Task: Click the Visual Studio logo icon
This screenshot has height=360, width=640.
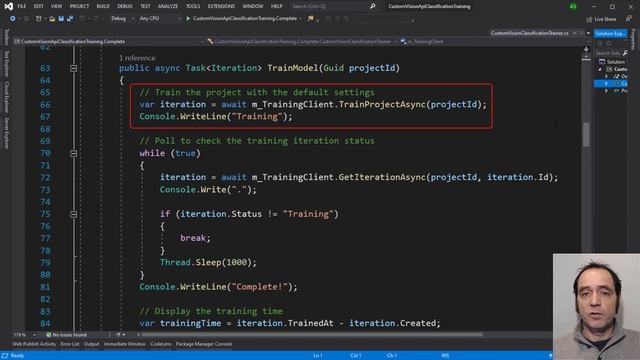Action: tap(8, 6)
